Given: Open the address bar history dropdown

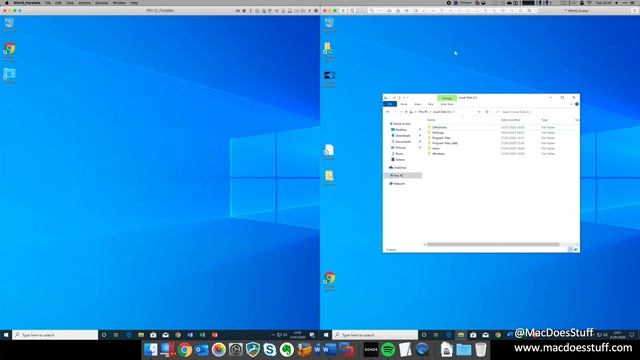Looking at the screenshot, I should (x=479, y=111).
